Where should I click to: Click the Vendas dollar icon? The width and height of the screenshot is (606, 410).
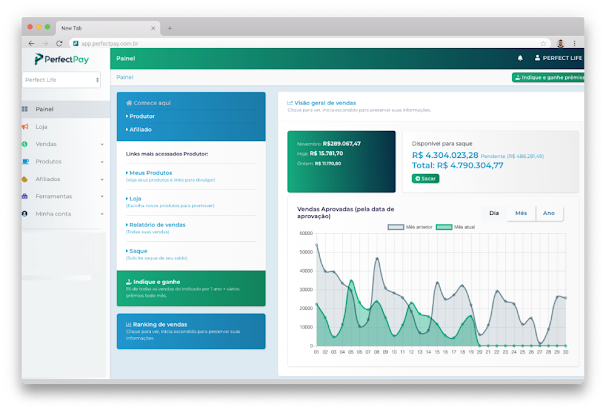25,144
